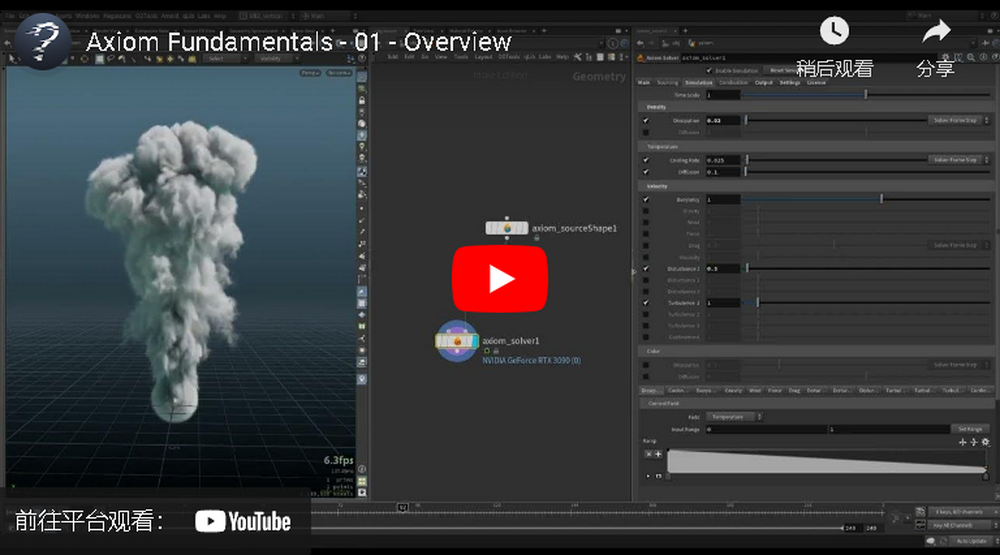This screenshot has width=1000, height=555.
Task: Switch to the Simulation tab
Action: [699, 83]
